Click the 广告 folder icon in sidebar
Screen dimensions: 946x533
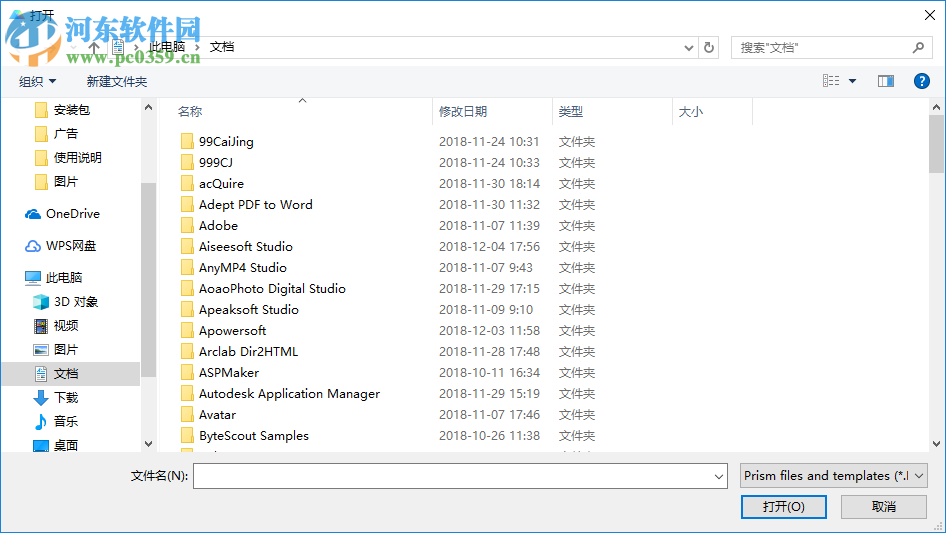[x=41, y=133]
